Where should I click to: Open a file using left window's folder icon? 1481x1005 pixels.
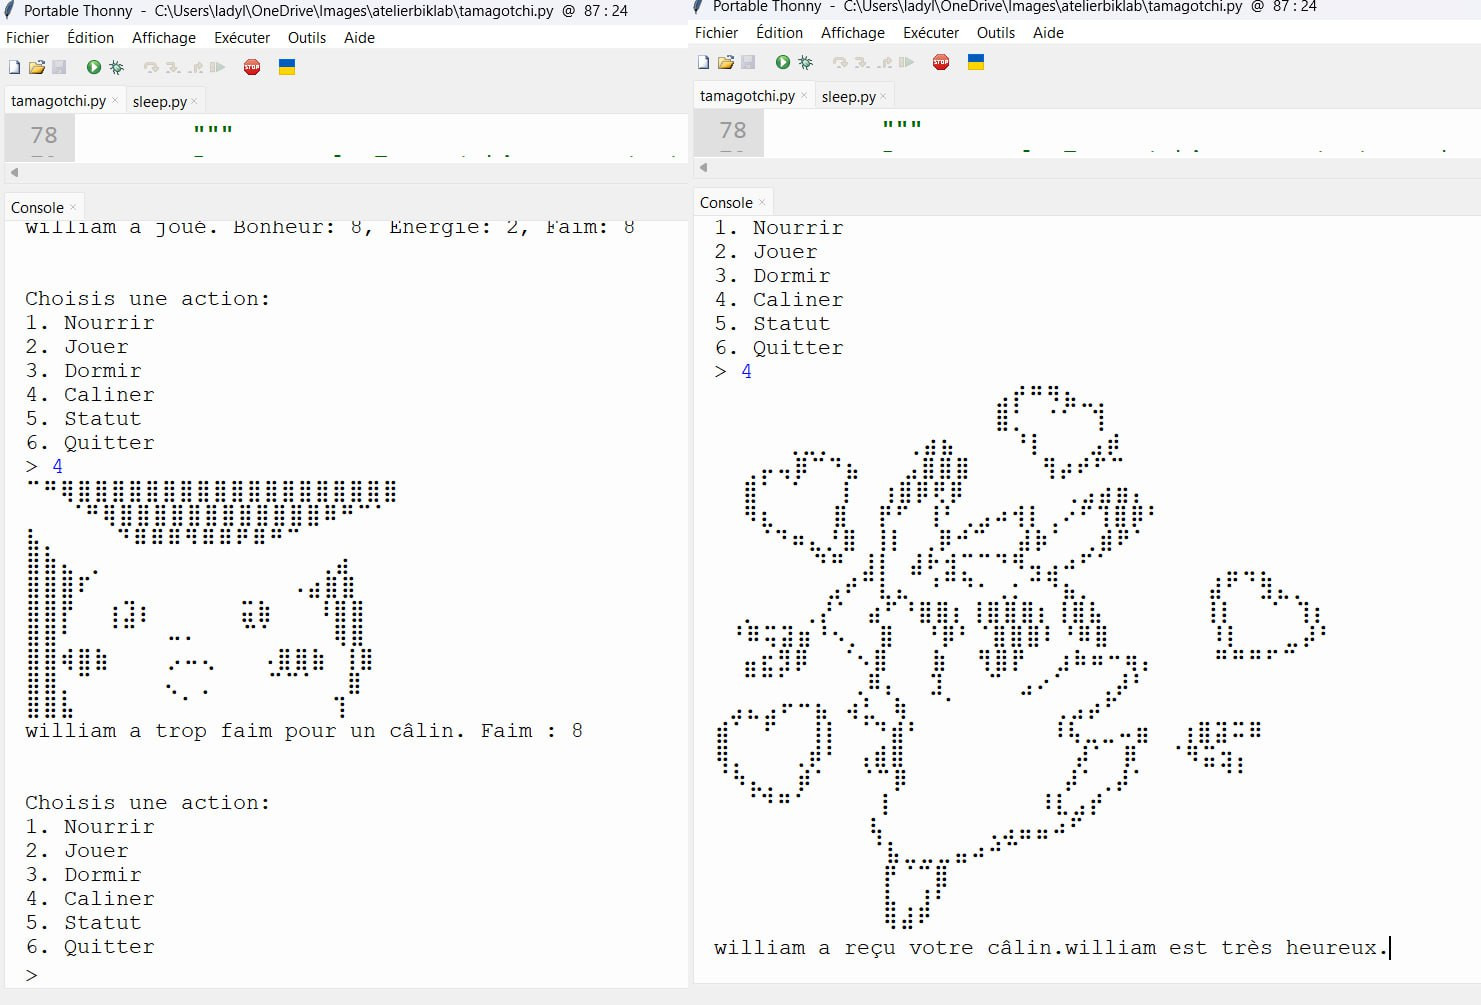coord(37,67)
